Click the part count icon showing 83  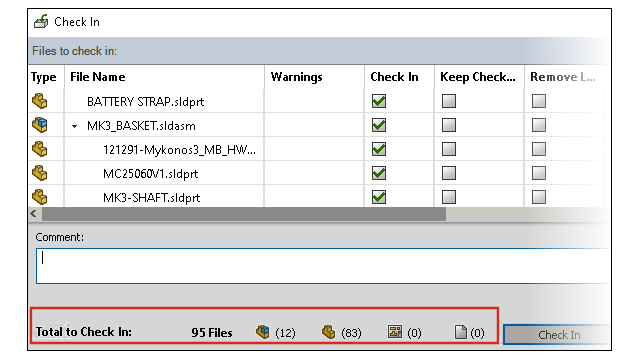[x=328, y=332]
